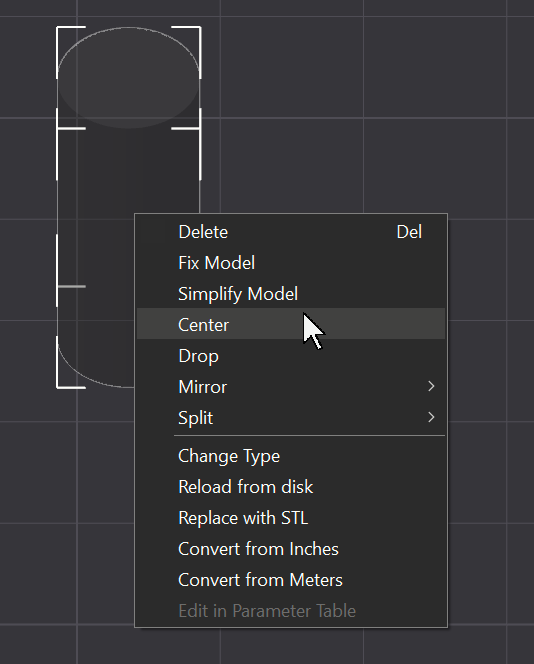Choose Drop to place model on bed
This screenshot has height=664, width=534.
point(291,356)
